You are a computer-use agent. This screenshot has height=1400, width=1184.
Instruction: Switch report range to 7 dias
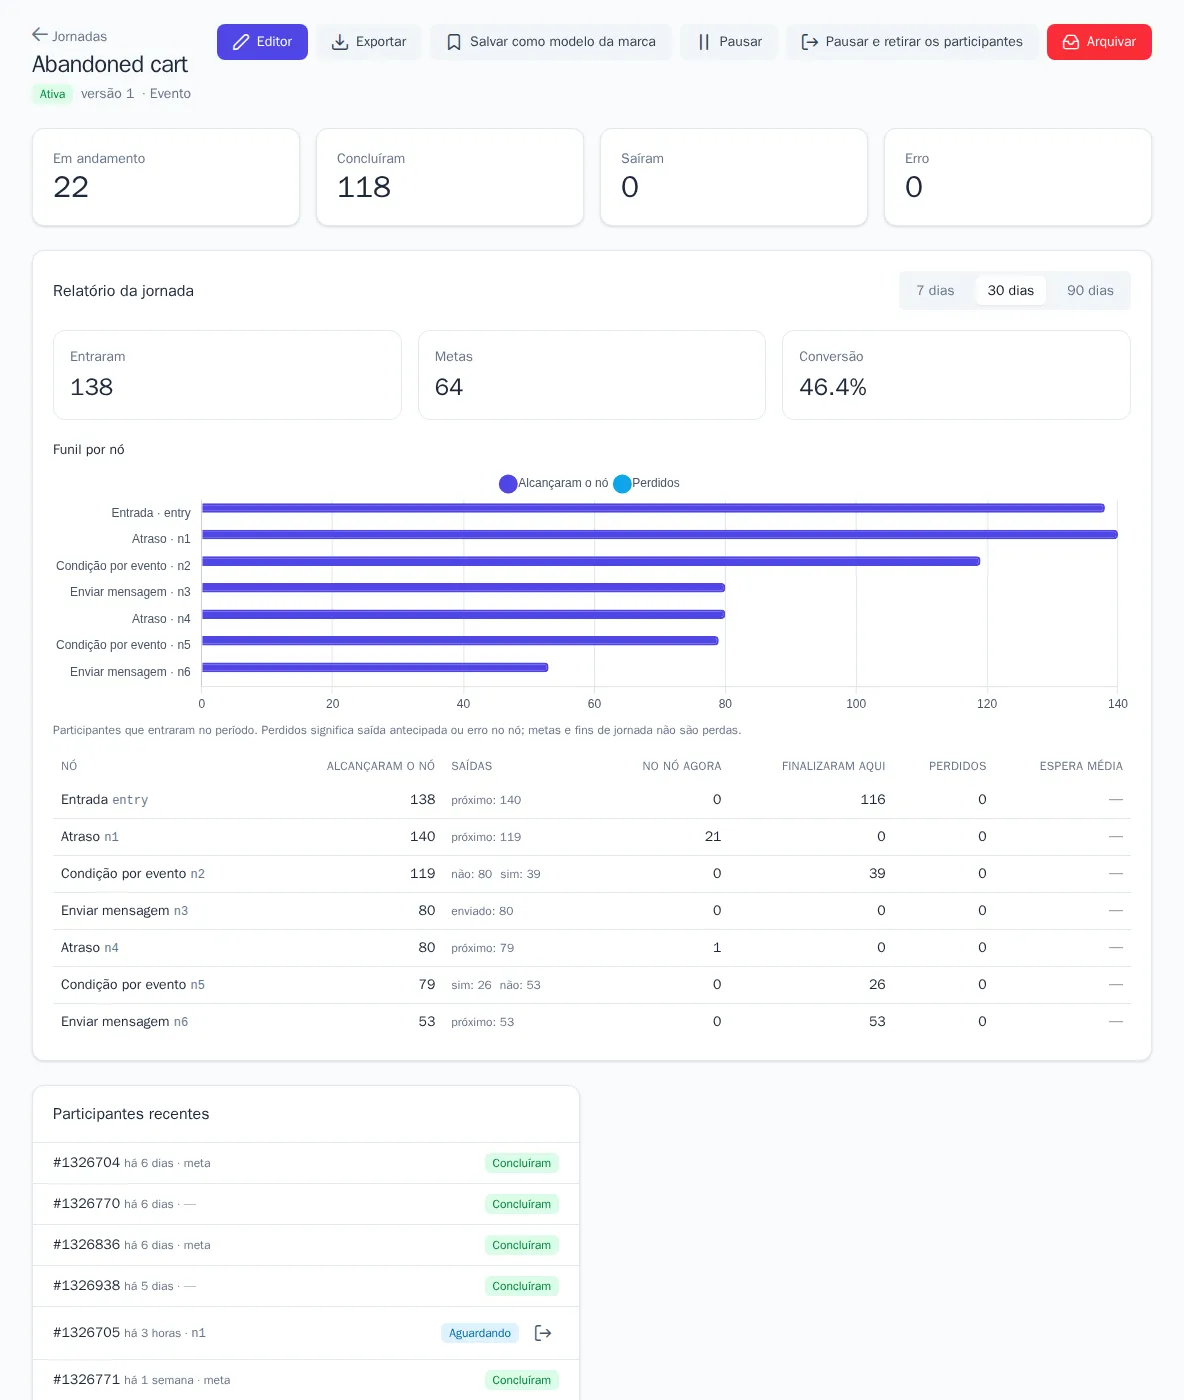[935, 291]
